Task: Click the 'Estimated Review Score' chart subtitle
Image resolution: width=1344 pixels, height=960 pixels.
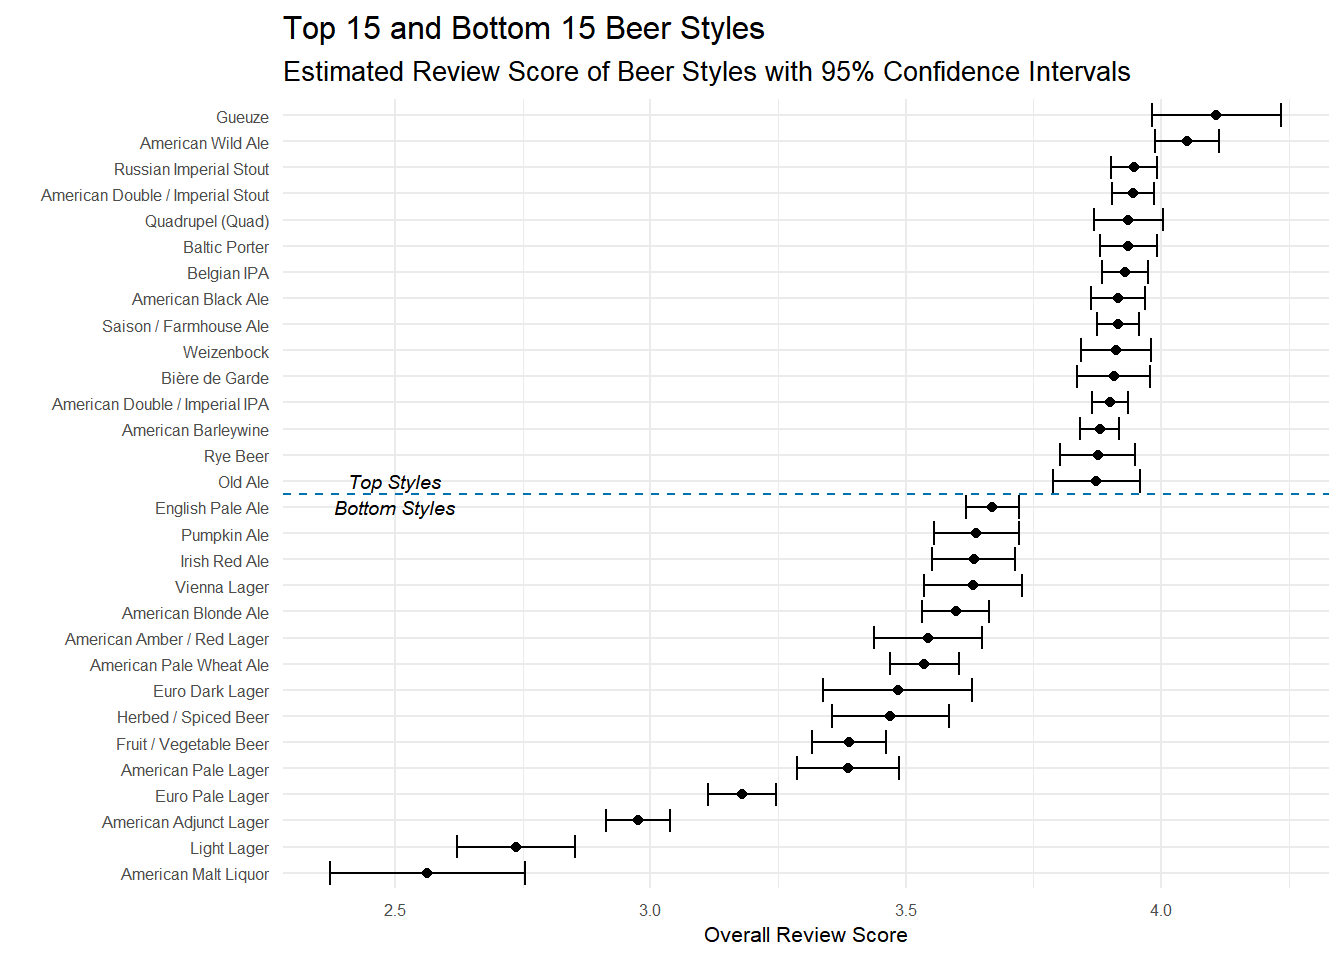Action: click(x=706, y=72)
